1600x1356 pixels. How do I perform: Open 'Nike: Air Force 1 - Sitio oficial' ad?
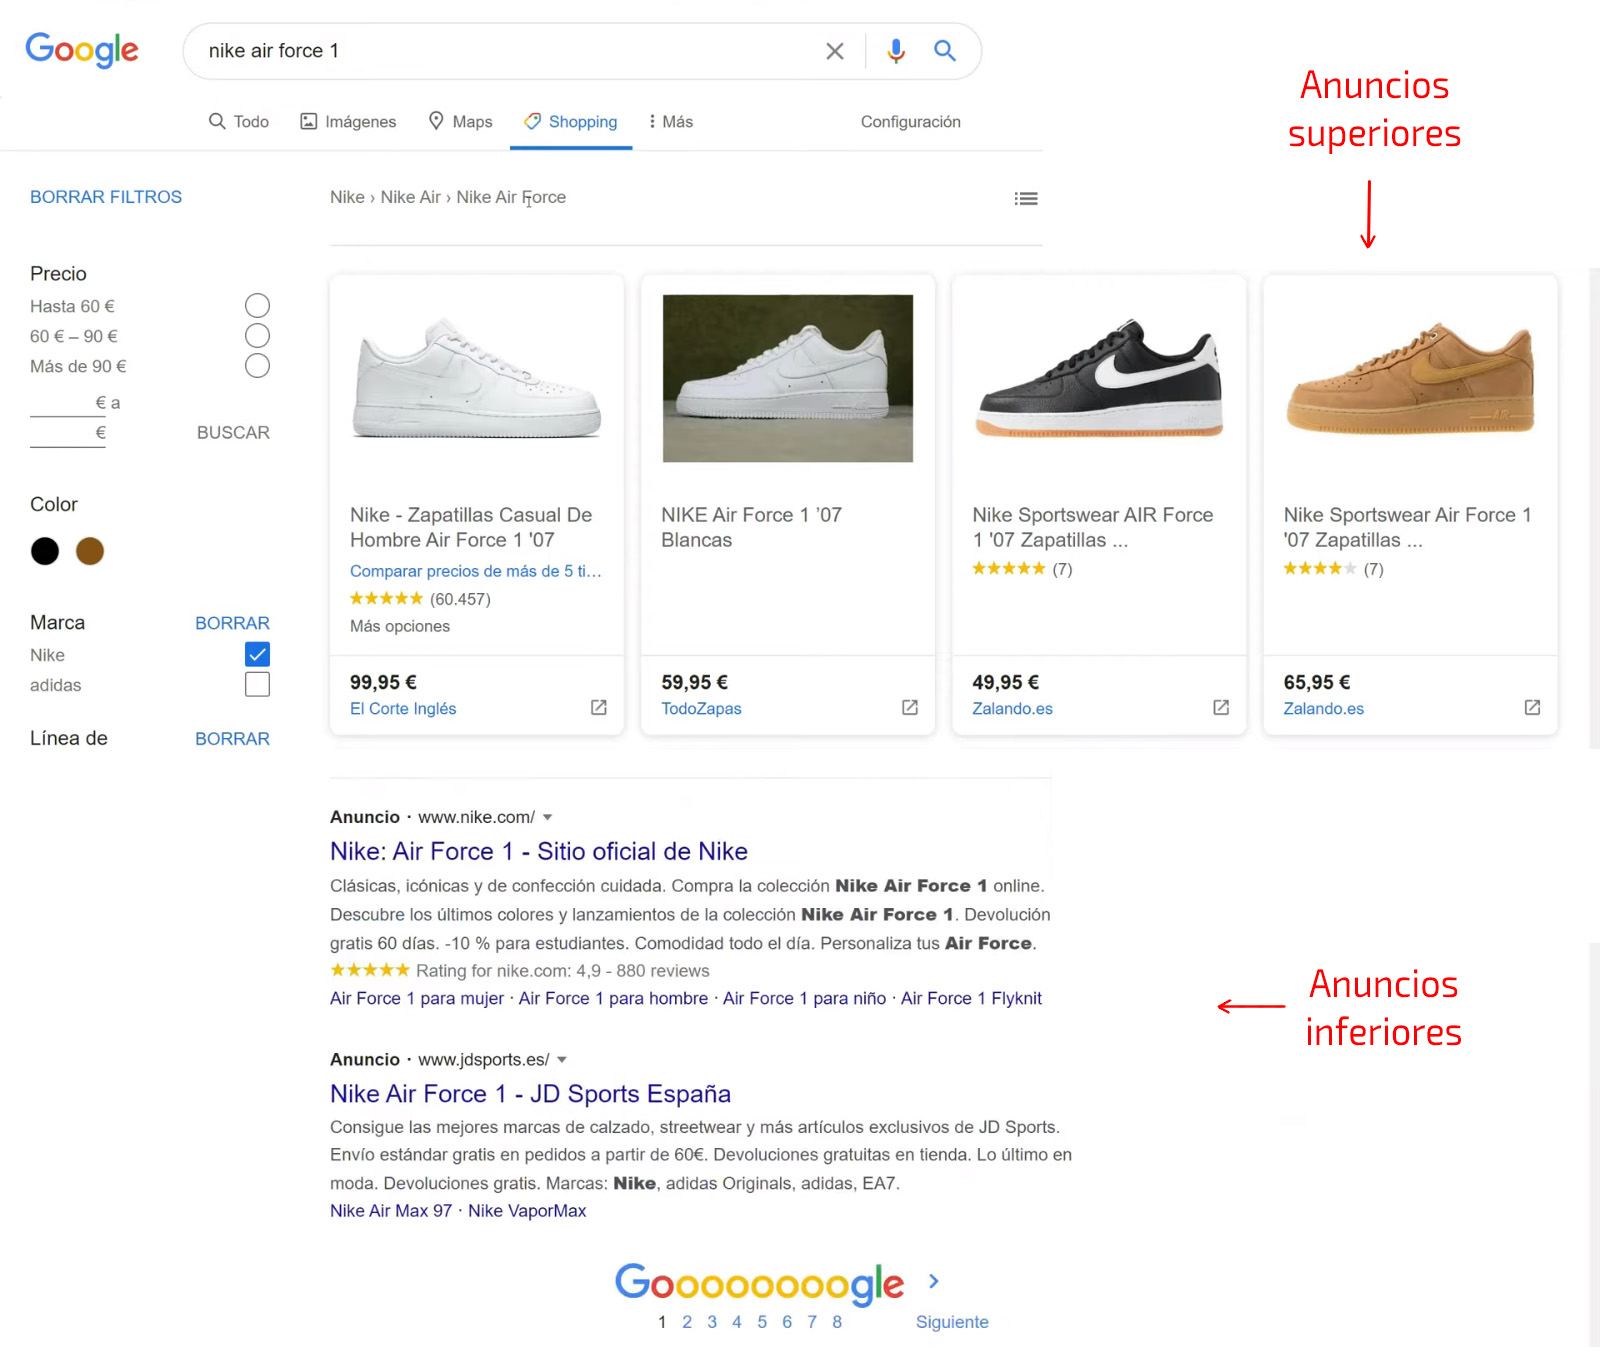pos(539,851)
